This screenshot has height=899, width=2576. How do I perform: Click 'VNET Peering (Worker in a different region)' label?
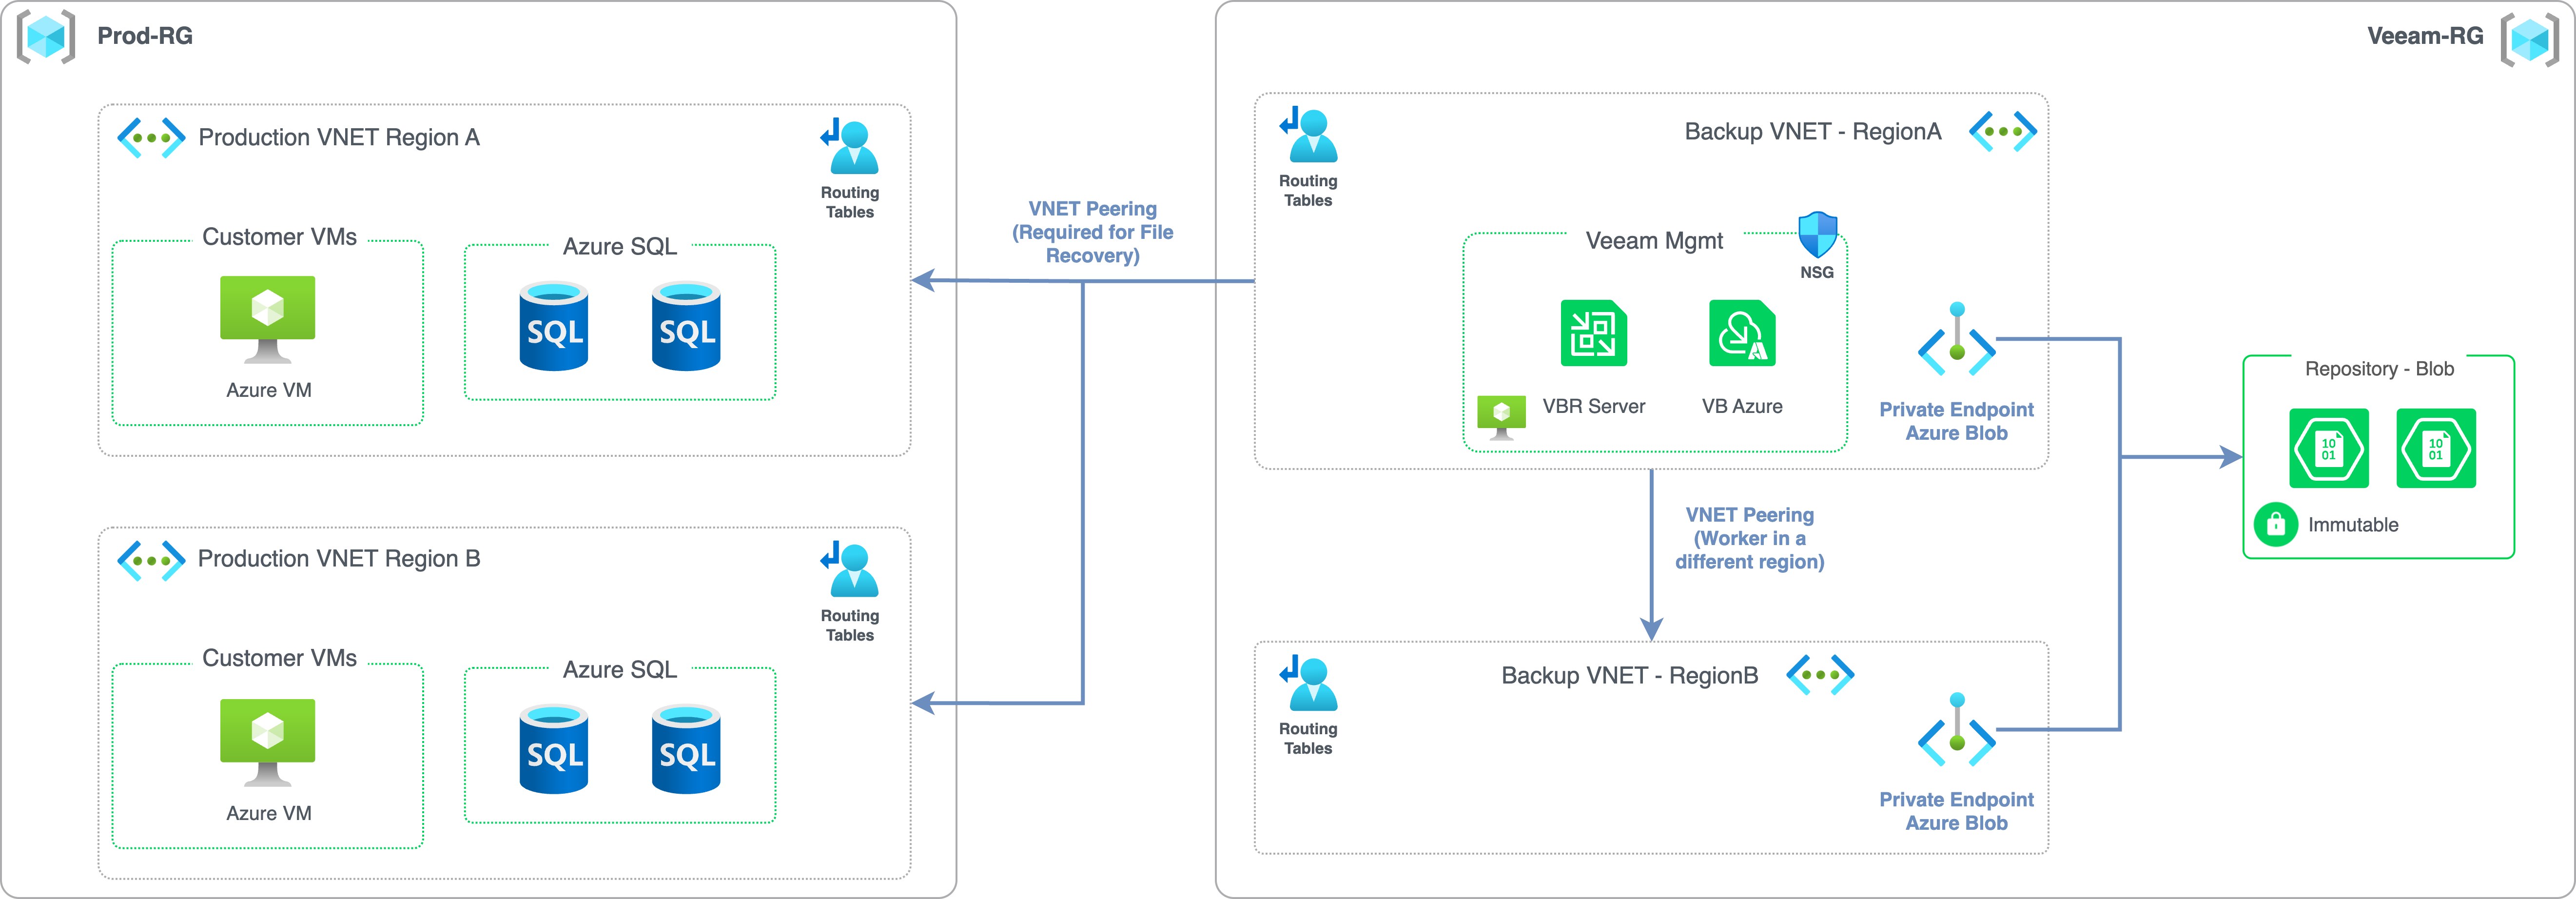[1750, 538]
